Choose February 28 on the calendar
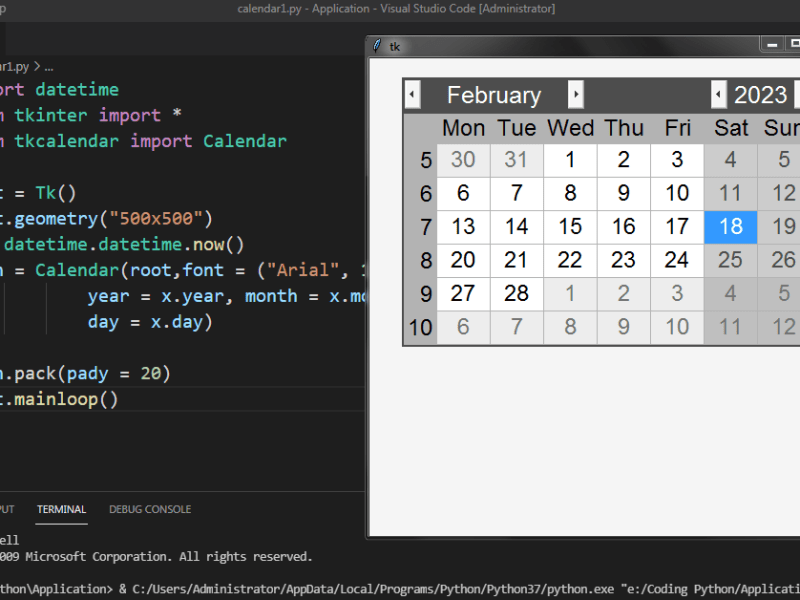 516,293
